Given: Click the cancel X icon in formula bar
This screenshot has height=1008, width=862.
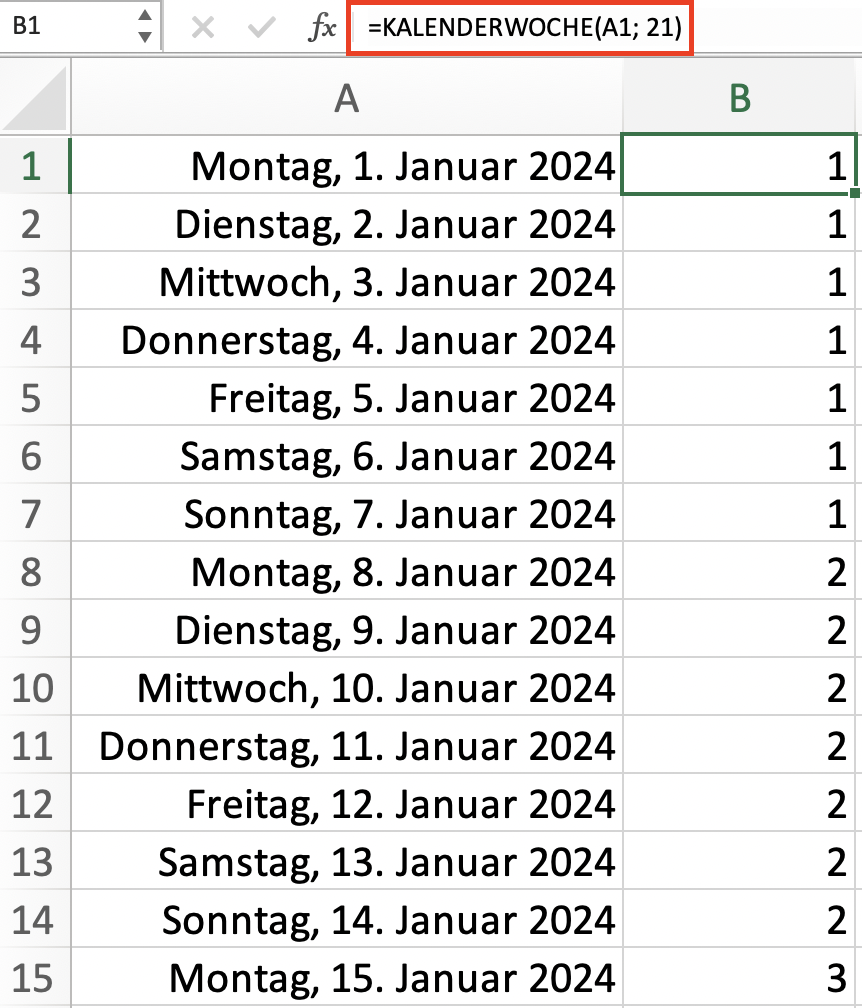Looking at the screenshot, I should click(202, 27).
